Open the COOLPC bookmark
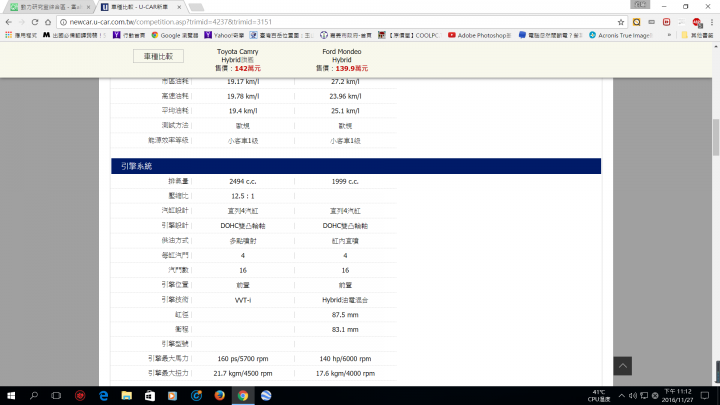This screenshot has width=720, height=405. (x=409, y=35)
